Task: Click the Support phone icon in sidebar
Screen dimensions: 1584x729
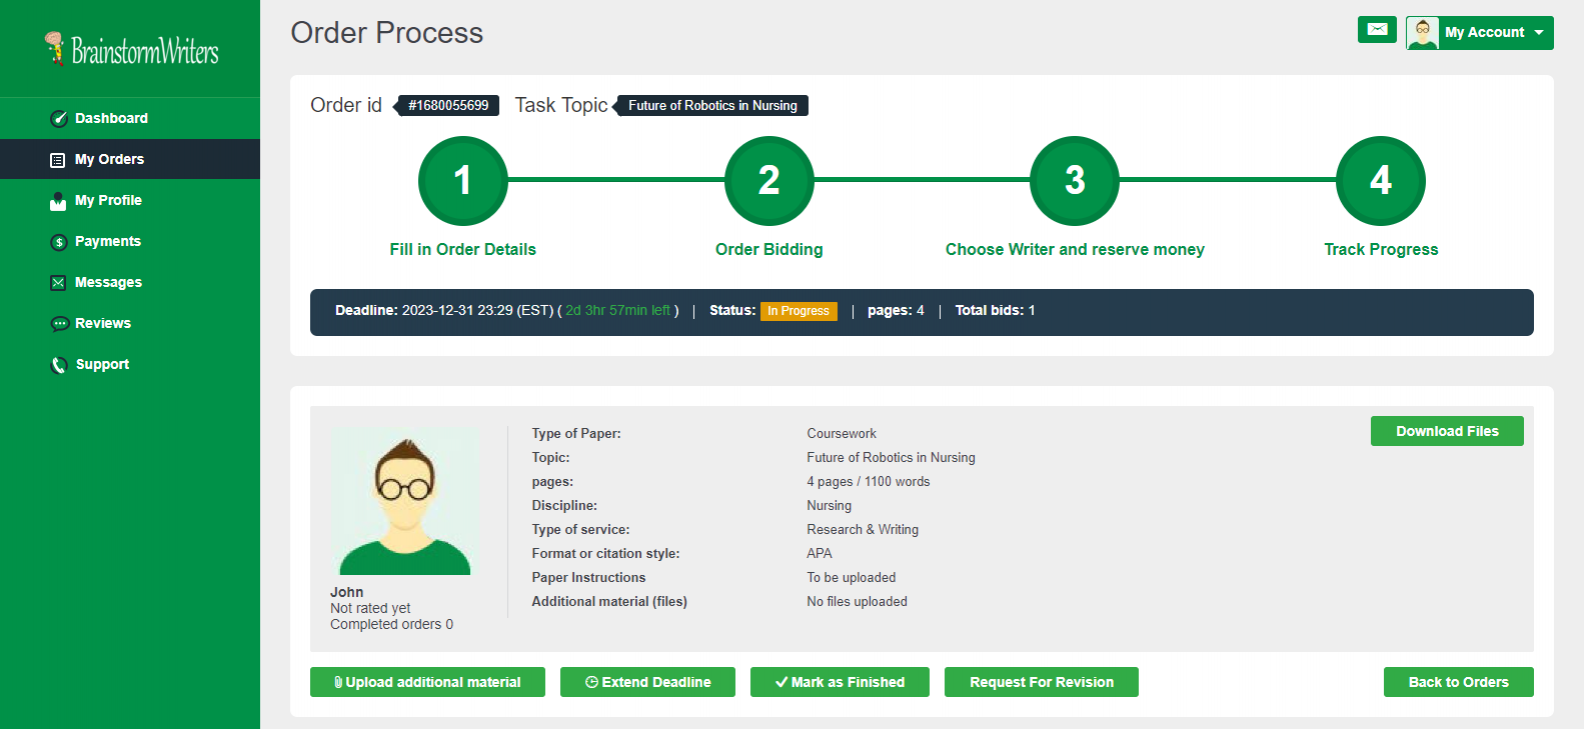Action: 59,365
